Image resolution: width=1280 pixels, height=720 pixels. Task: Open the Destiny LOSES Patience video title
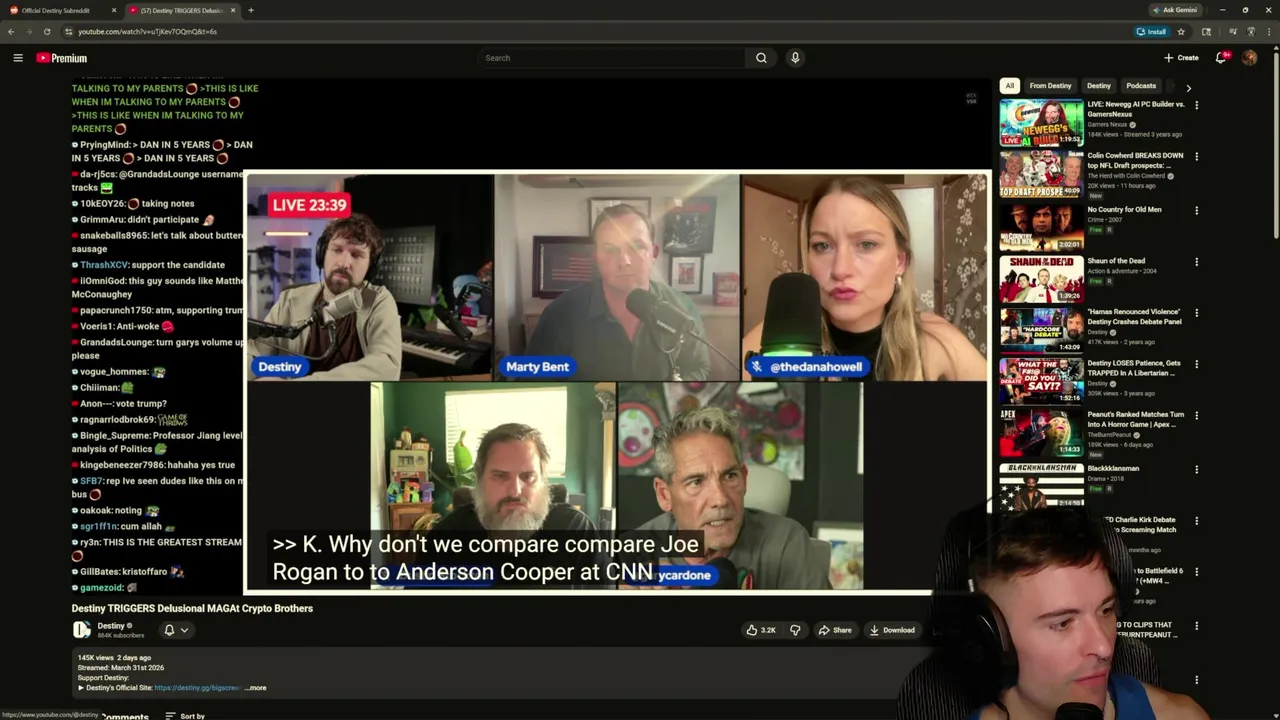tap(1135, 368)
